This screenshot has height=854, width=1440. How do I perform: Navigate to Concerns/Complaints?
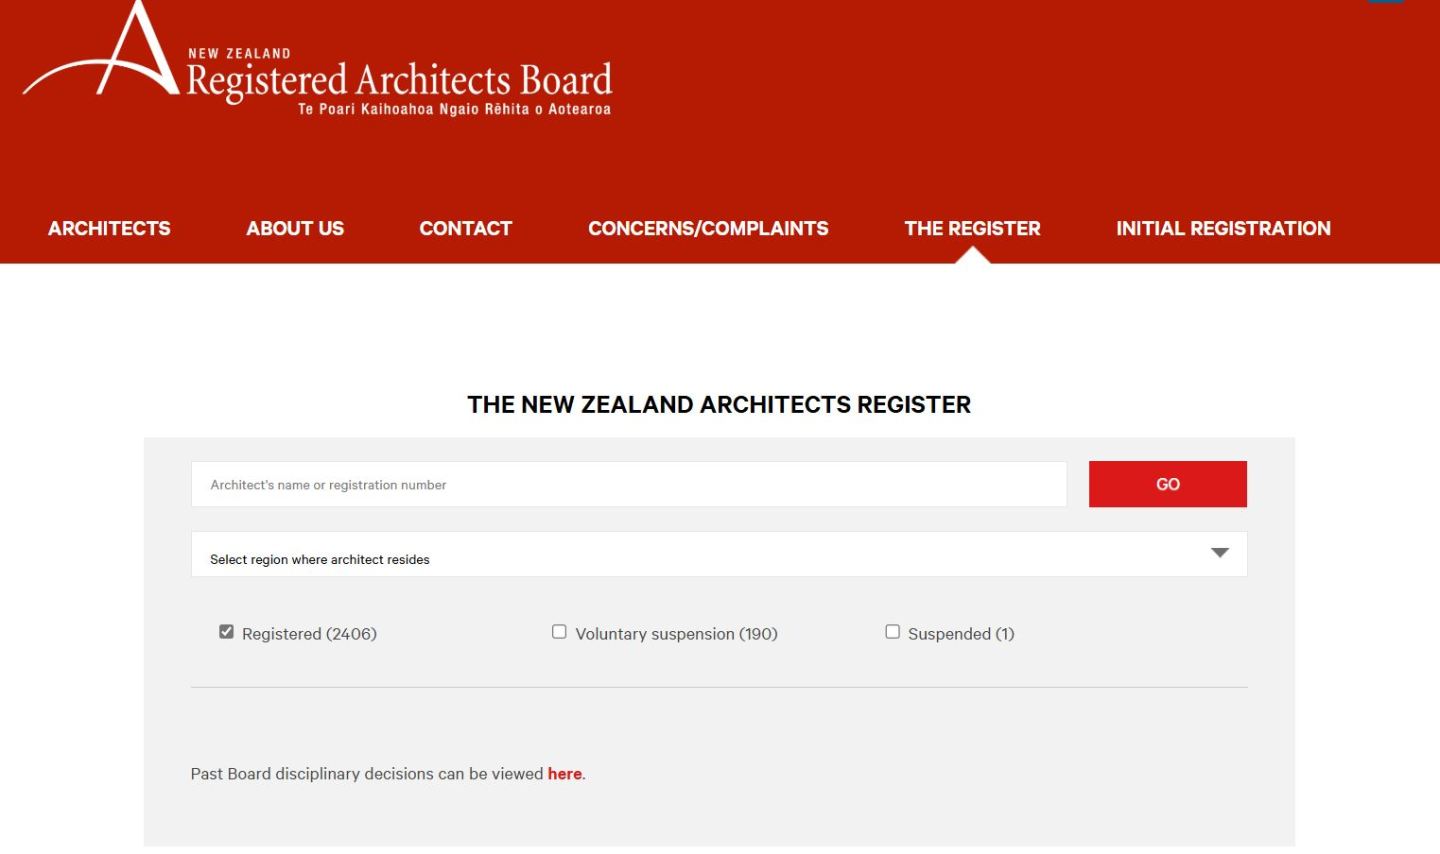click(708, 228)
